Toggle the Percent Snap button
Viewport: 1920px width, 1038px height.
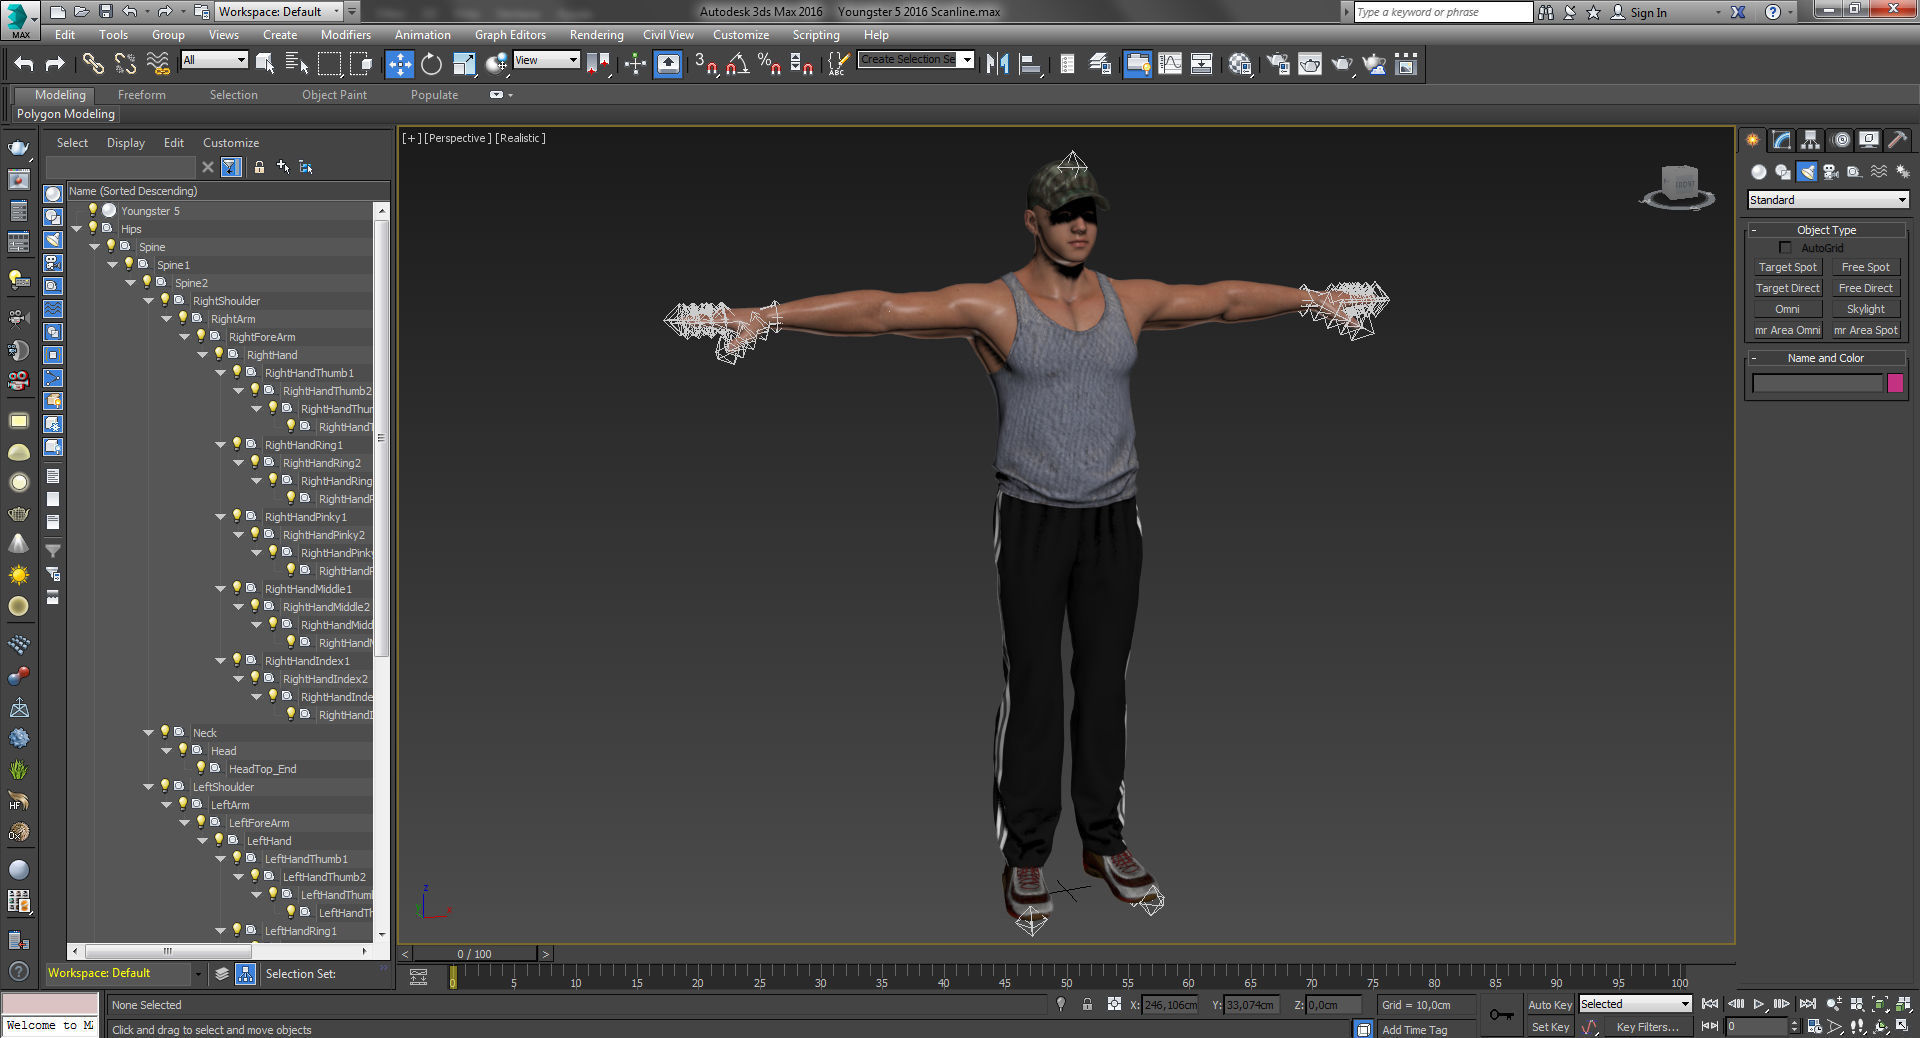tap(769, 64)
